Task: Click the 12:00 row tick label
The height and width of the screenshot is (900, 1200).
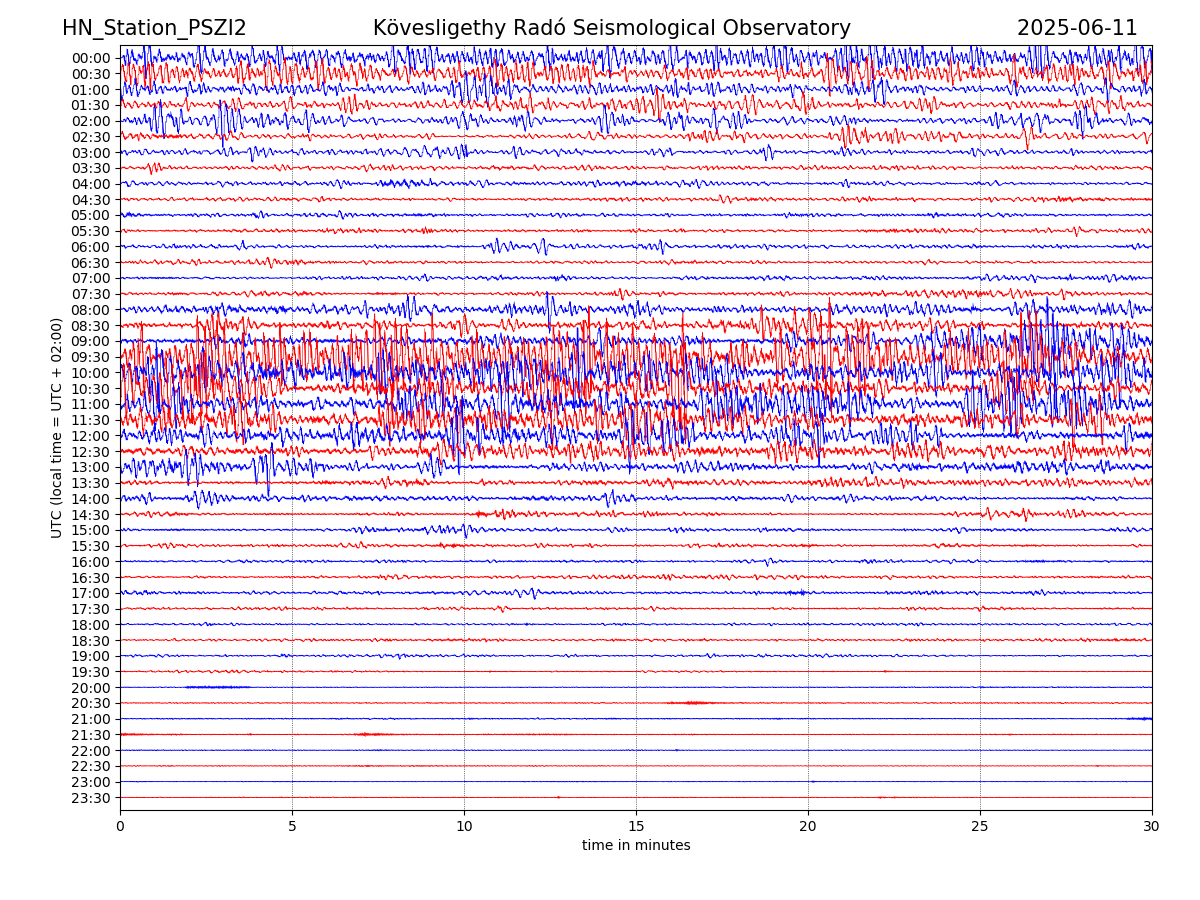Action: tap(90, 436)
